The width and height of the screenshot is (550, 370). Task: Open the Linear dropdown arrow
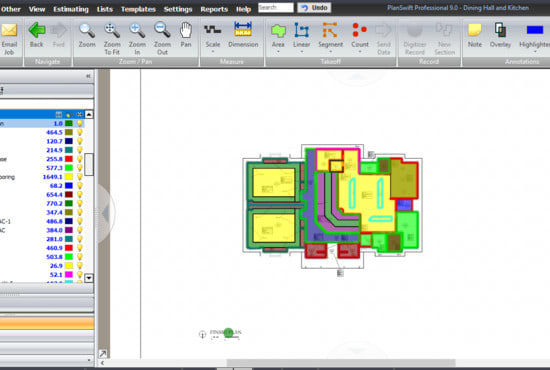[x=302, y=52]
